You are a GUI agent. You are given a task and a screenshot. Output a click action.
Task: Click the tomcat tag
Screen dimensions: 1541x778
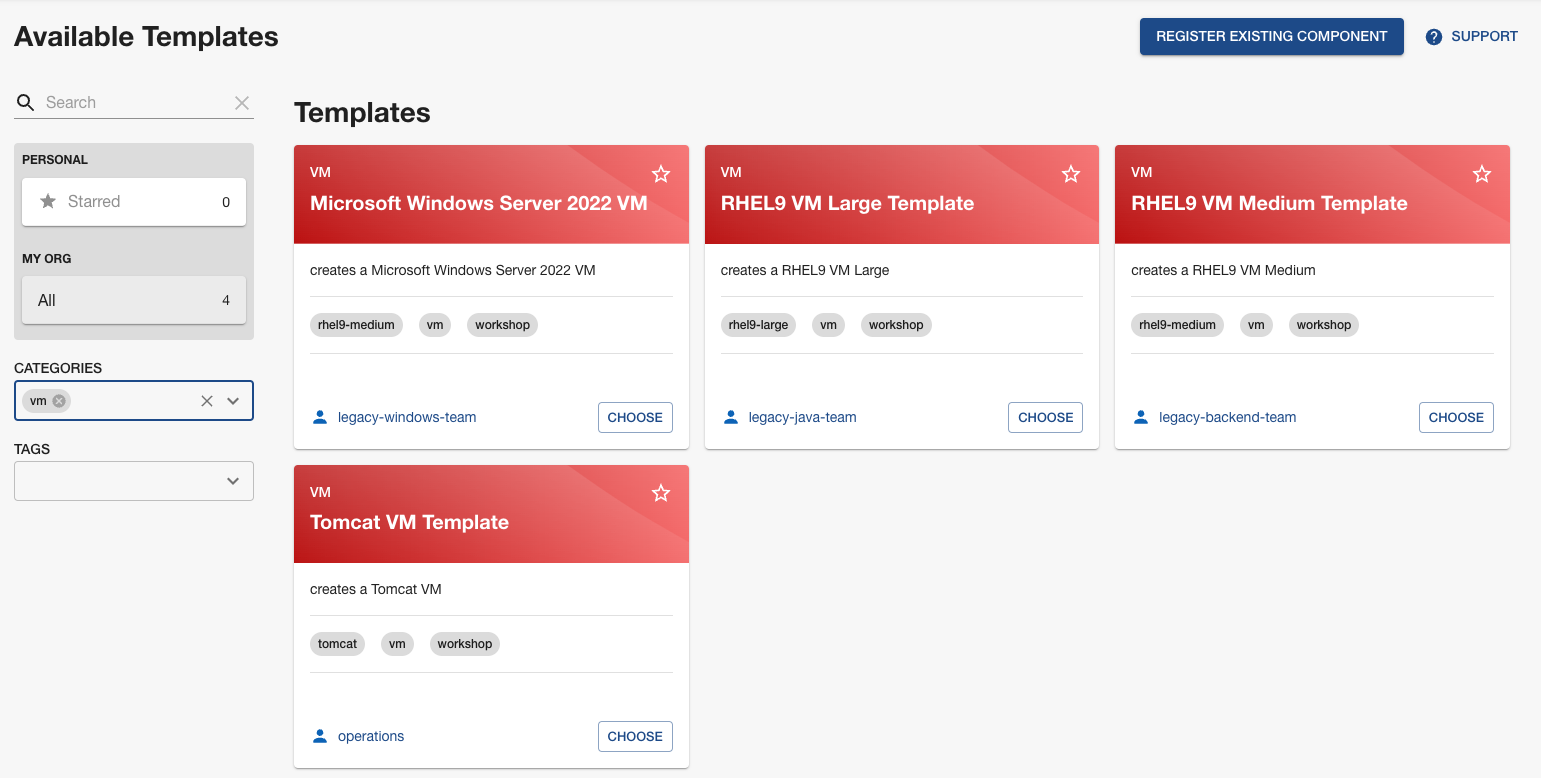(337, 644)
